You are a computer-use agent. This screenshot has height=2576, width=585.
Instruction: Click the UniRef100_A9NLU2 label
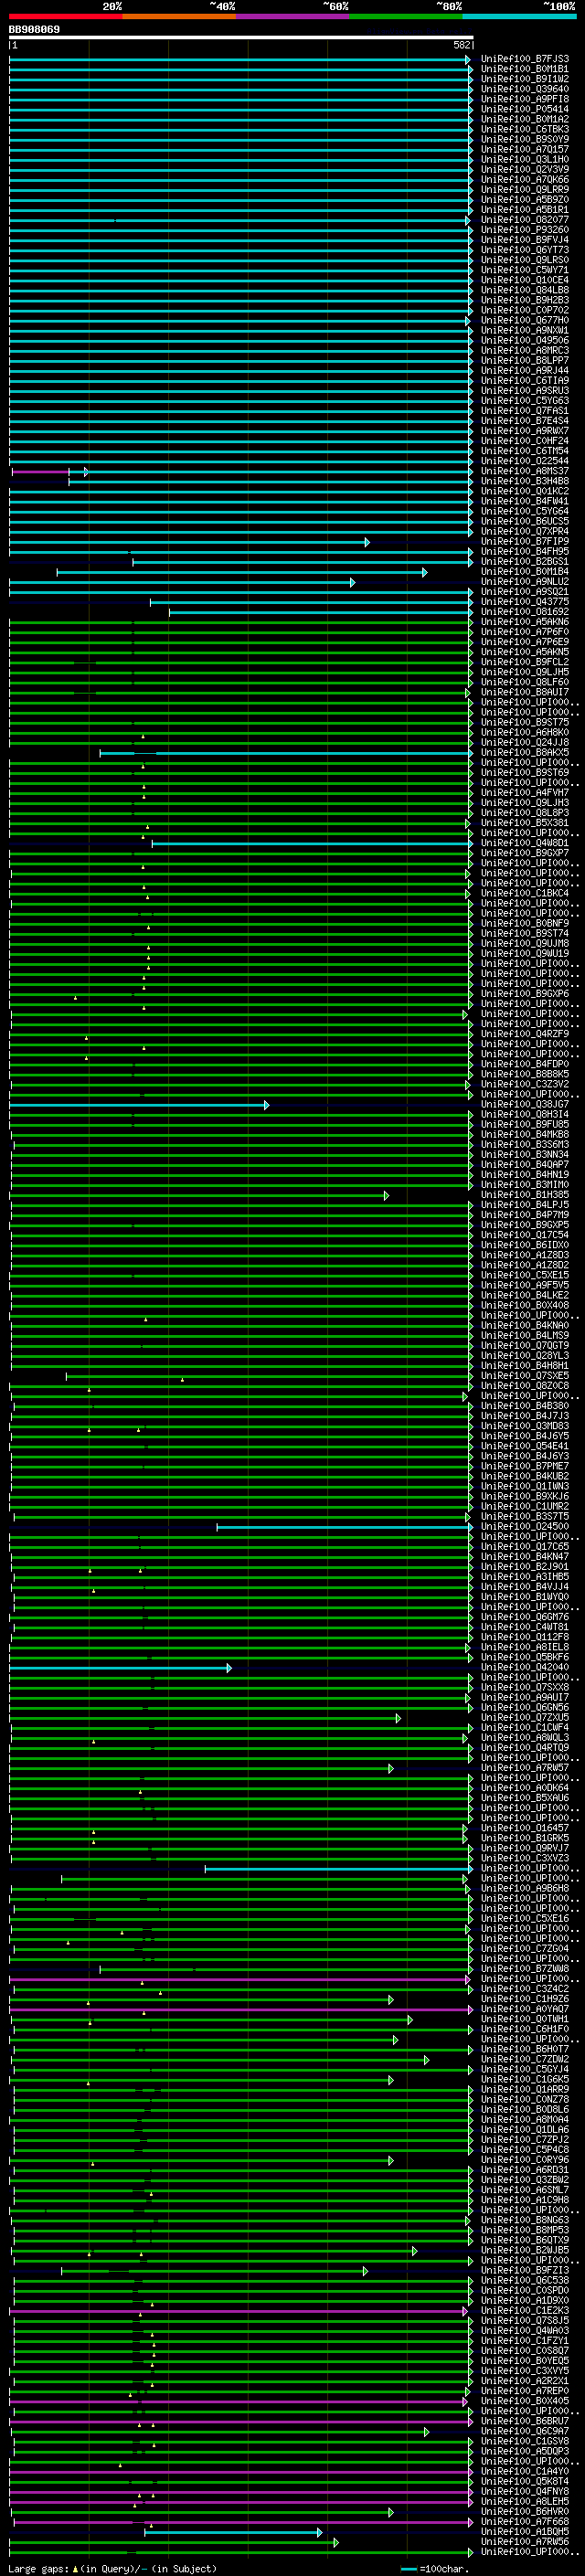pos(525,582)
